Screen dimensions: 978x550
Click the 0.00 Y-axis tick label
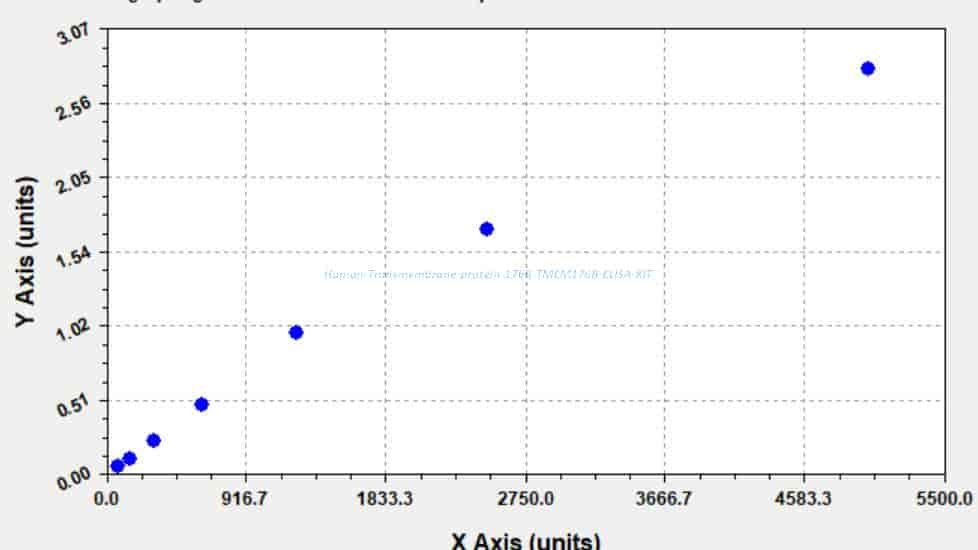73,478
